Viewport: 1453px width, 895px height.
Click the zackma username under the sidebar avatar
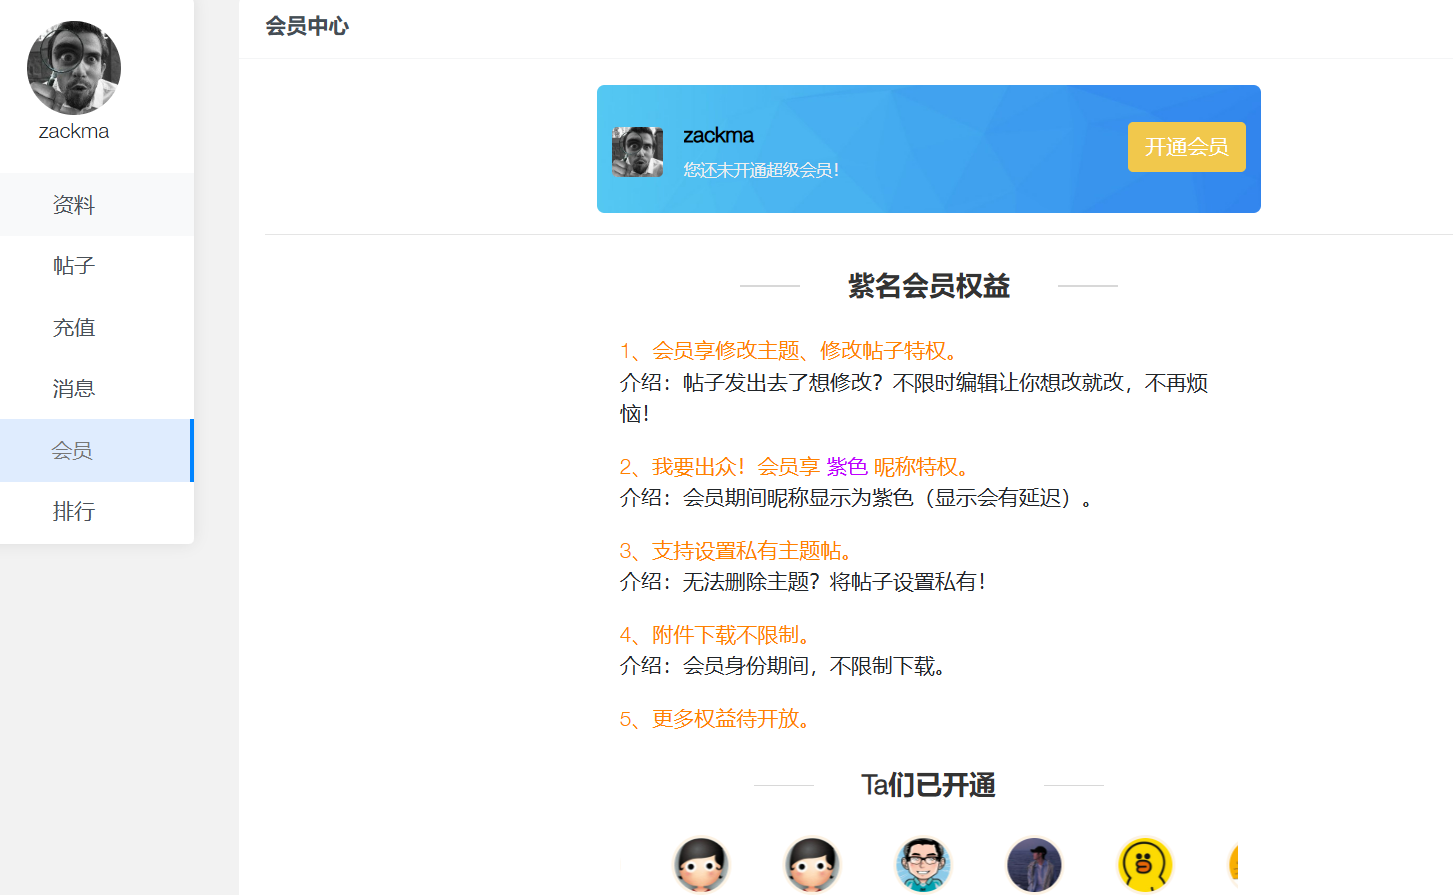point(74,131)
